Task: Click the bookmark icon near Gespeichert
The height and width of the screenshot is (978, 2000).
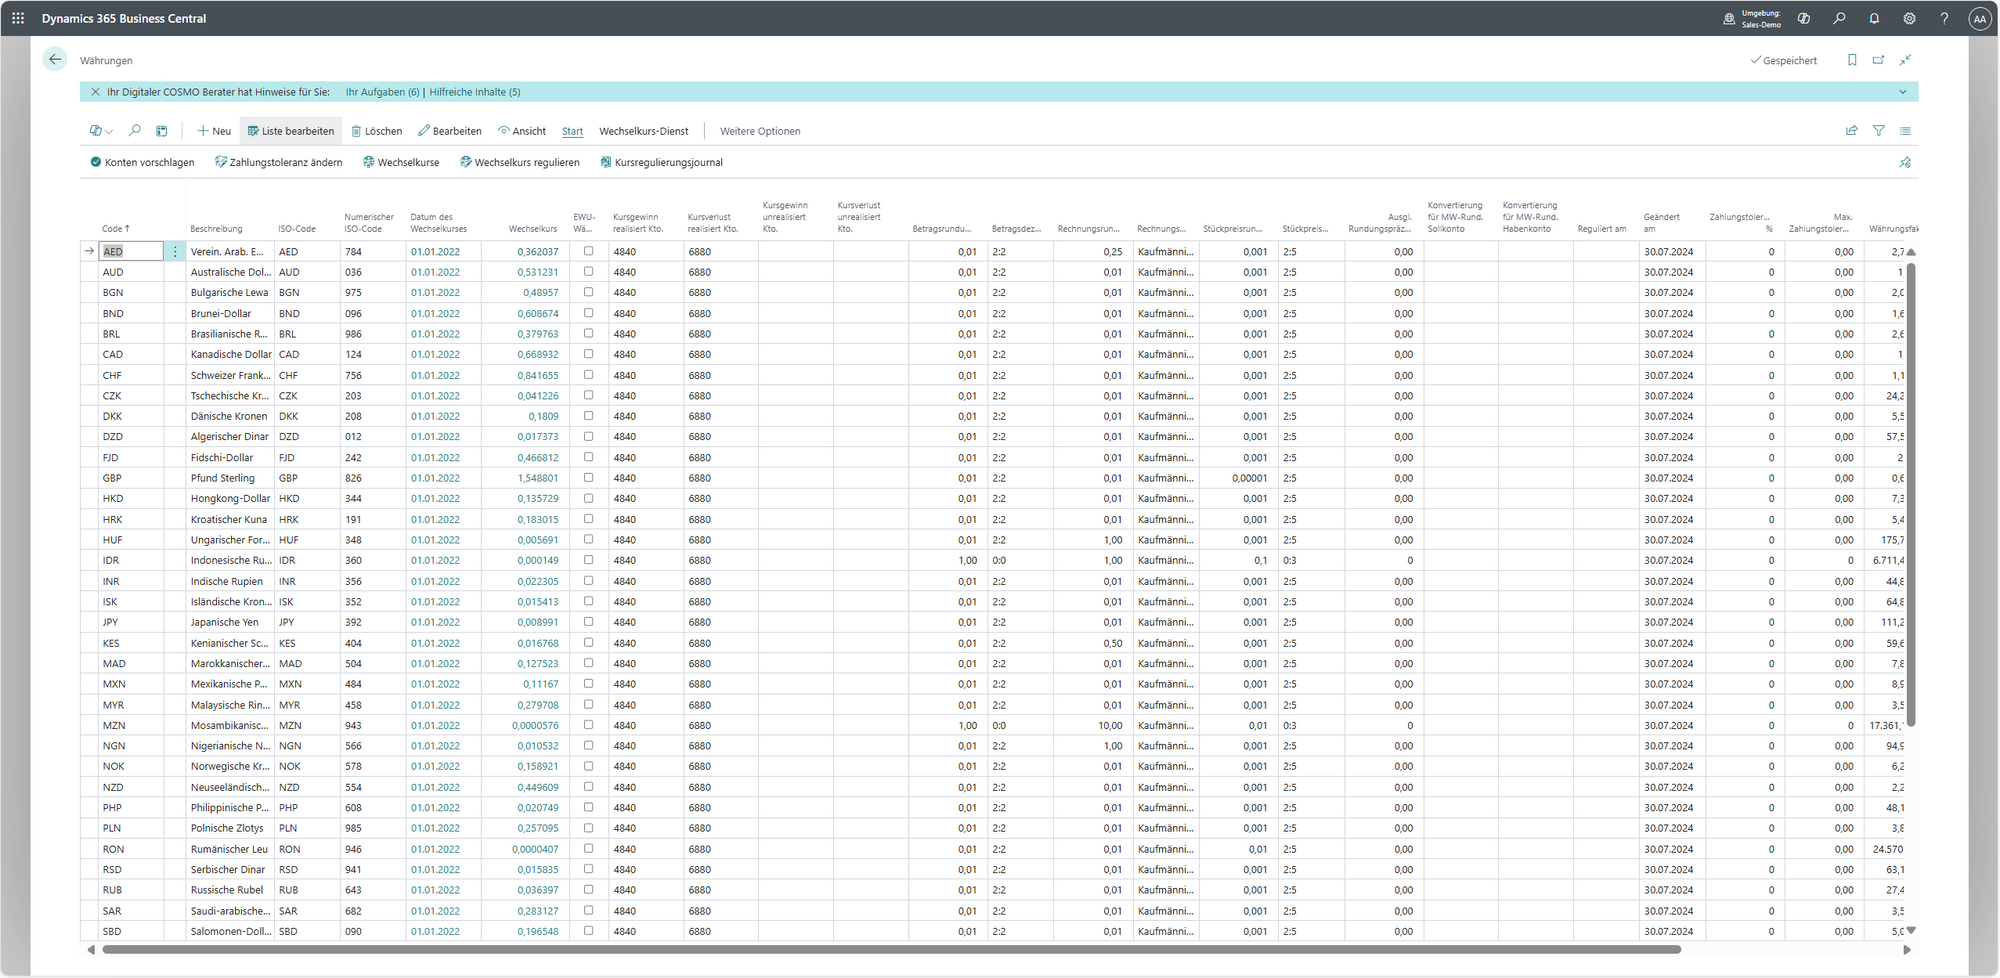Action: [1852, 60]
